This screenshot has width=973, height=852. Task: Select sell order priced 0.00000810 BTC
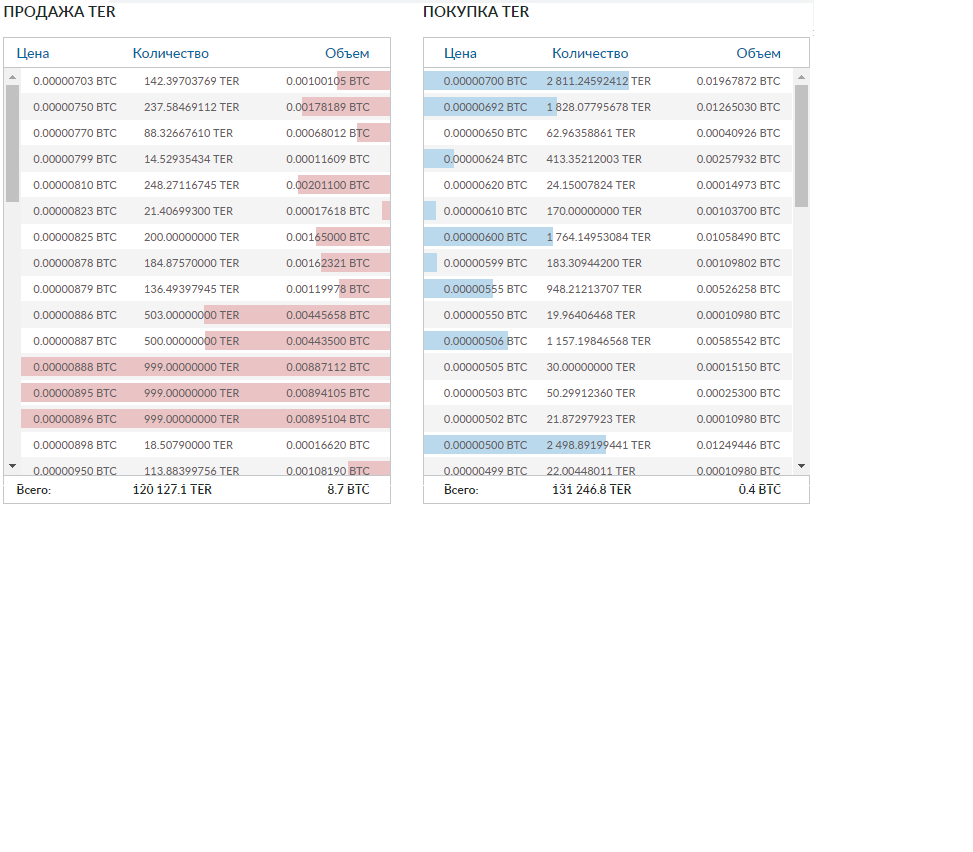point(75,185)
